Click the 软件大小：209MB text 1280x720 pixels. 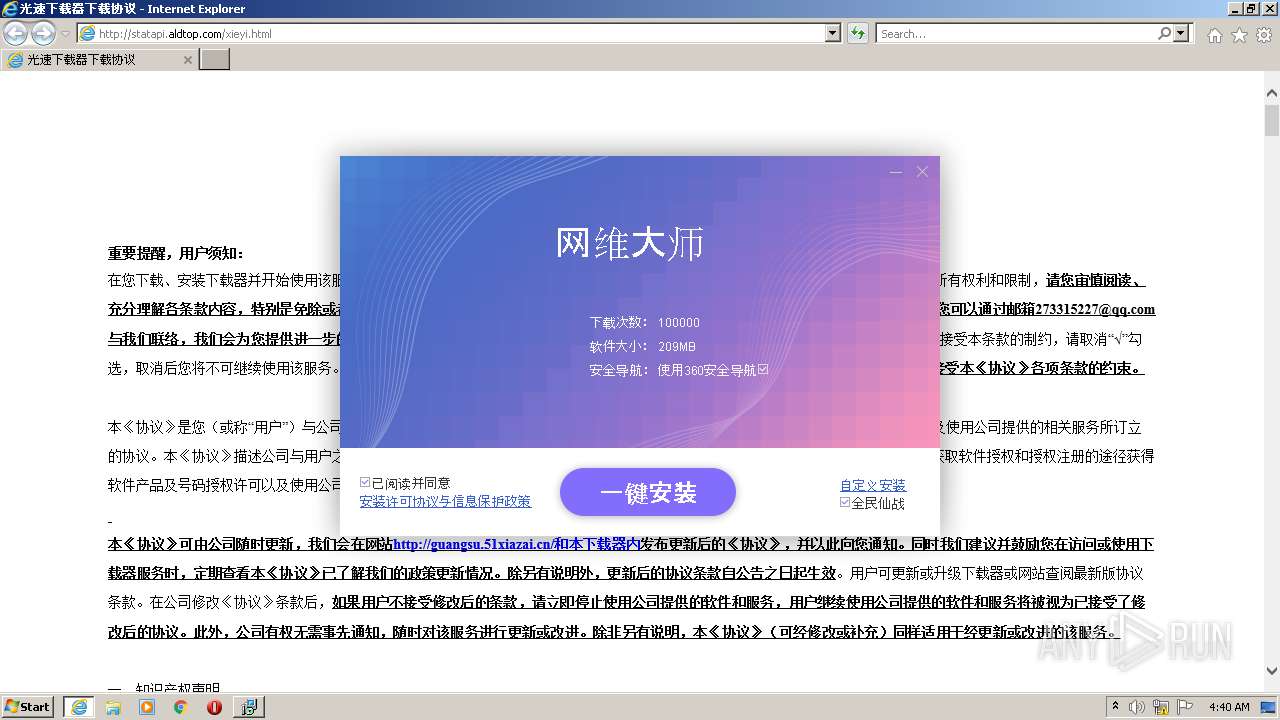coord(643,346)
